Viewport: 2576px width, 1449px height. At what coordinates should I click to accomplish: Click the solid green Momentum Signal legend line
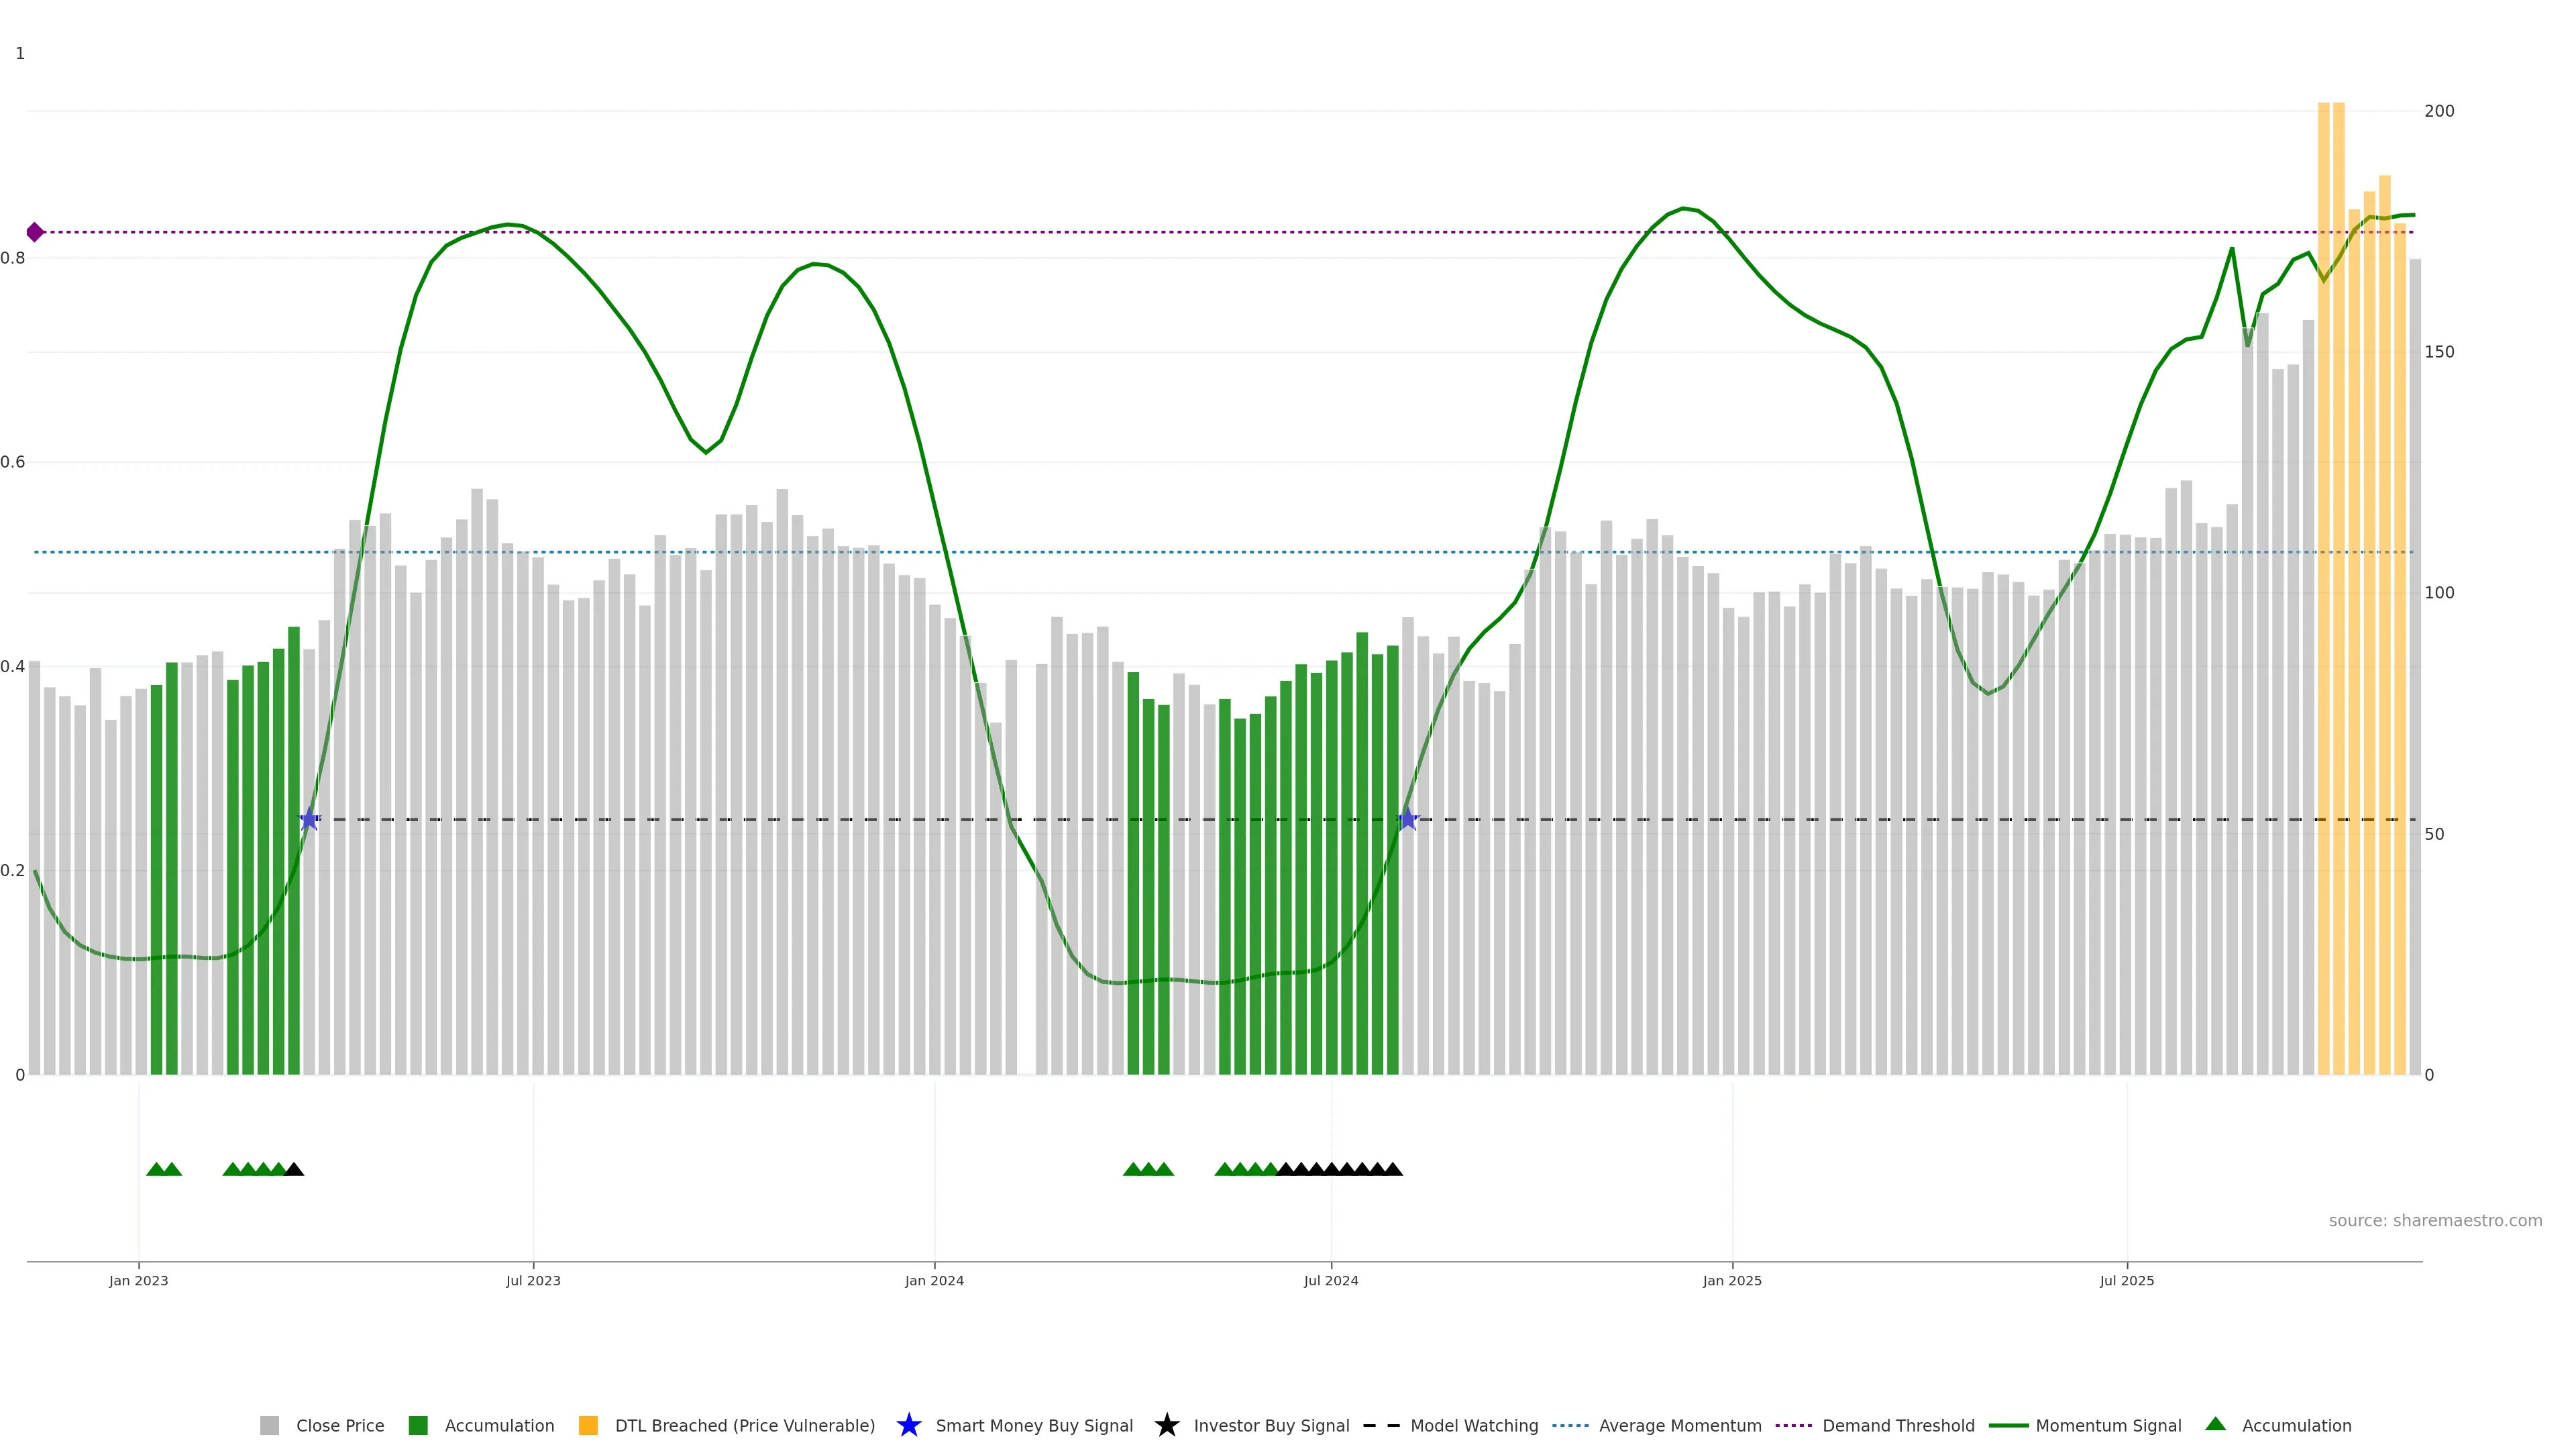point(2008,1425)
